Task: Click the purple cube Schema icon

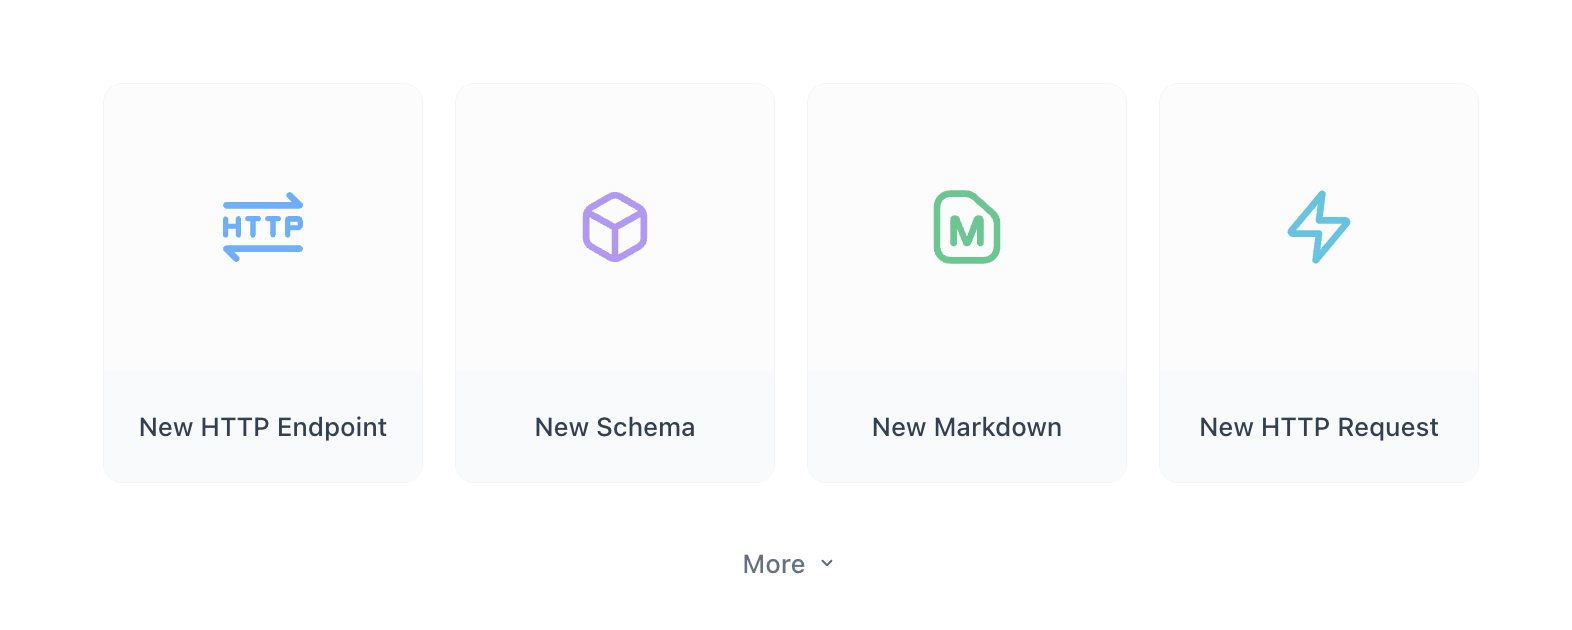Action: [615, 227]
